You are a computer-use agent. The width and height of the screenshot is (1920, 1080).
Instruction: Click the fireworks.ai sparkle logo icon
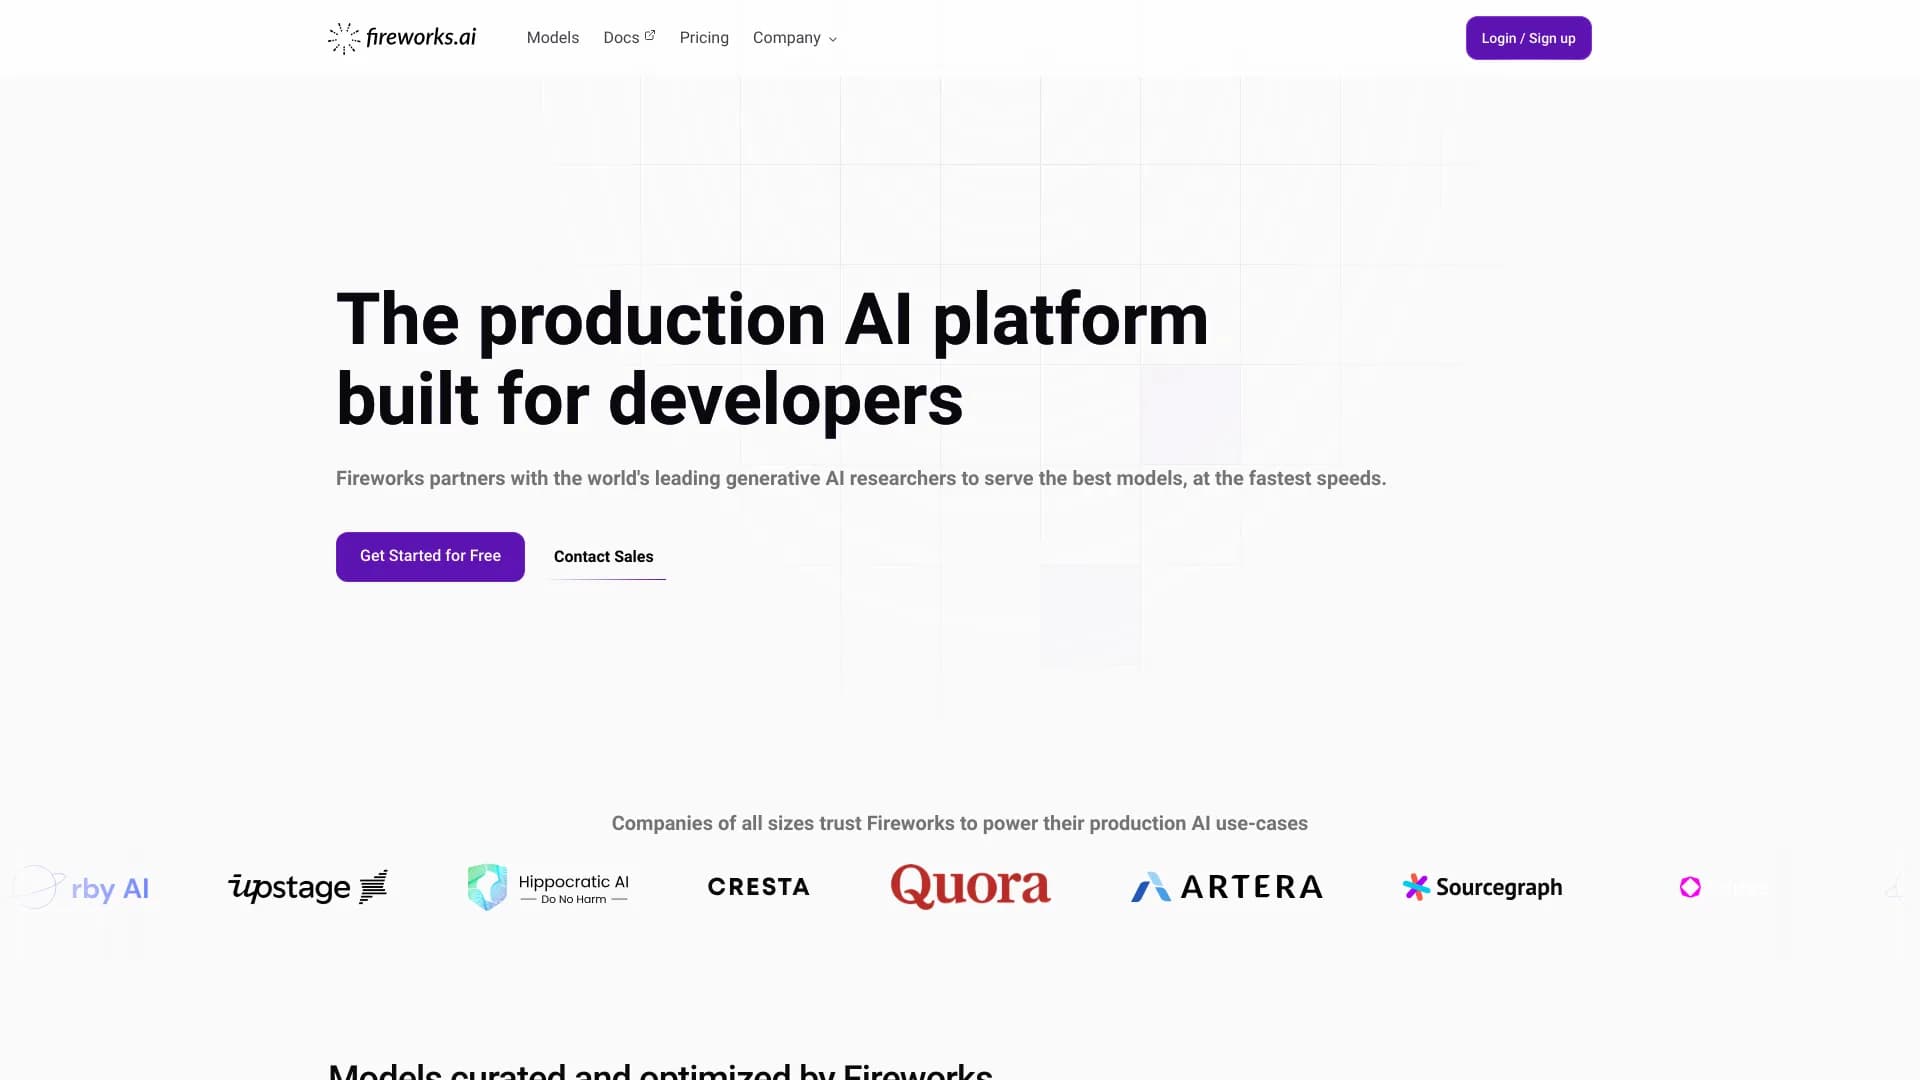tap(343, 38)
